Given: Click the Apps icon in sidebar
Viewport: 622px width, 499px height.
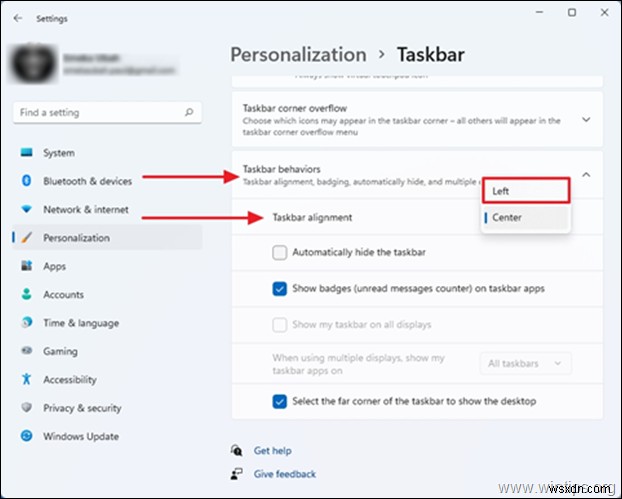Looking at the screenshot, I should click(x=26, y=266).
